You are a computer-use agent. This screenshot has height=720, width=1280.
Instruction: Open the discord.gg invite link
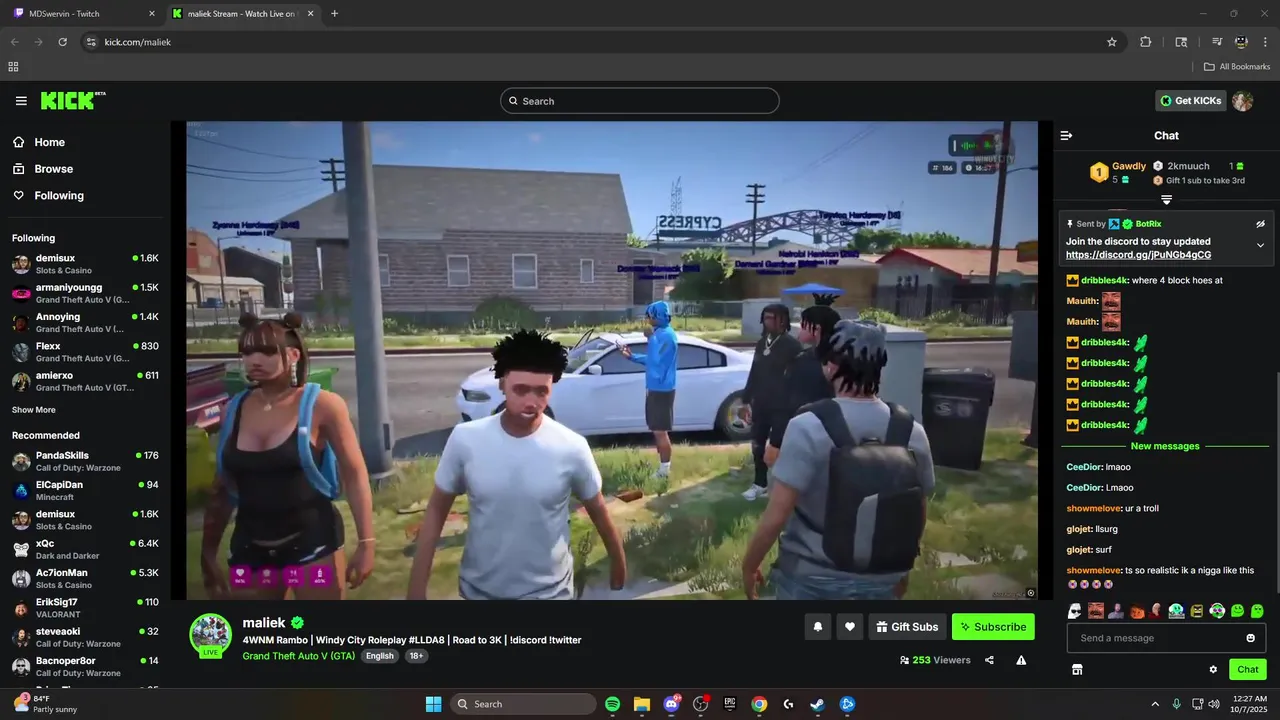click(1138, 255)
